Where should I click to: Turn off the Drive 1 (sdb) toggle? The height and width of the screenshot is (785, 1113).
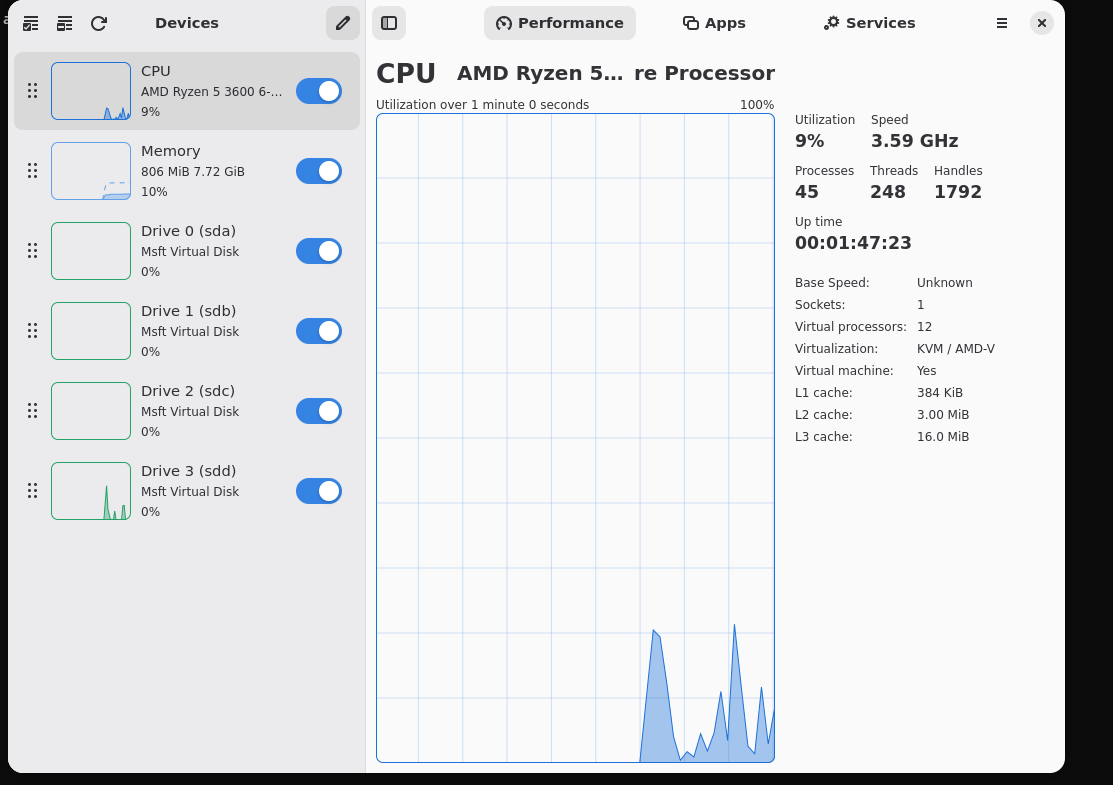point(318,330)
